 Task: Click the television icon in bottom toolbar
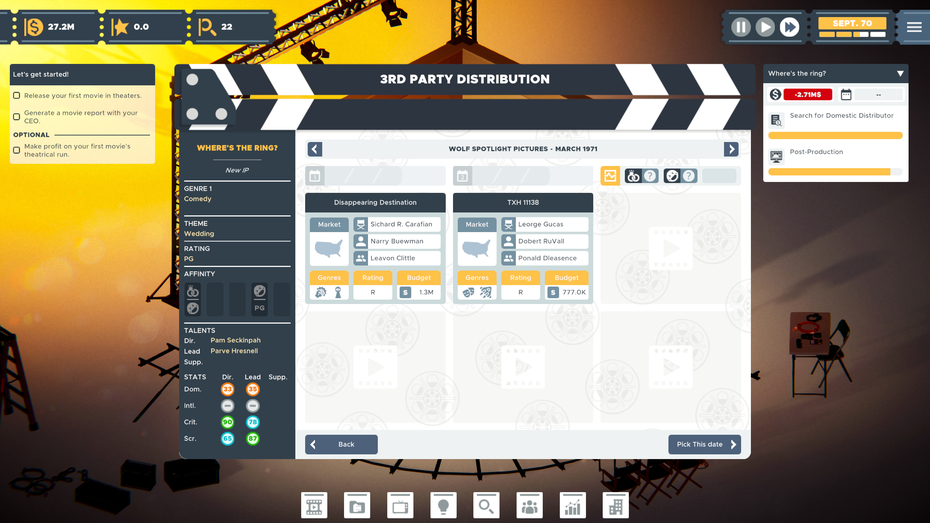pos(400,506)
